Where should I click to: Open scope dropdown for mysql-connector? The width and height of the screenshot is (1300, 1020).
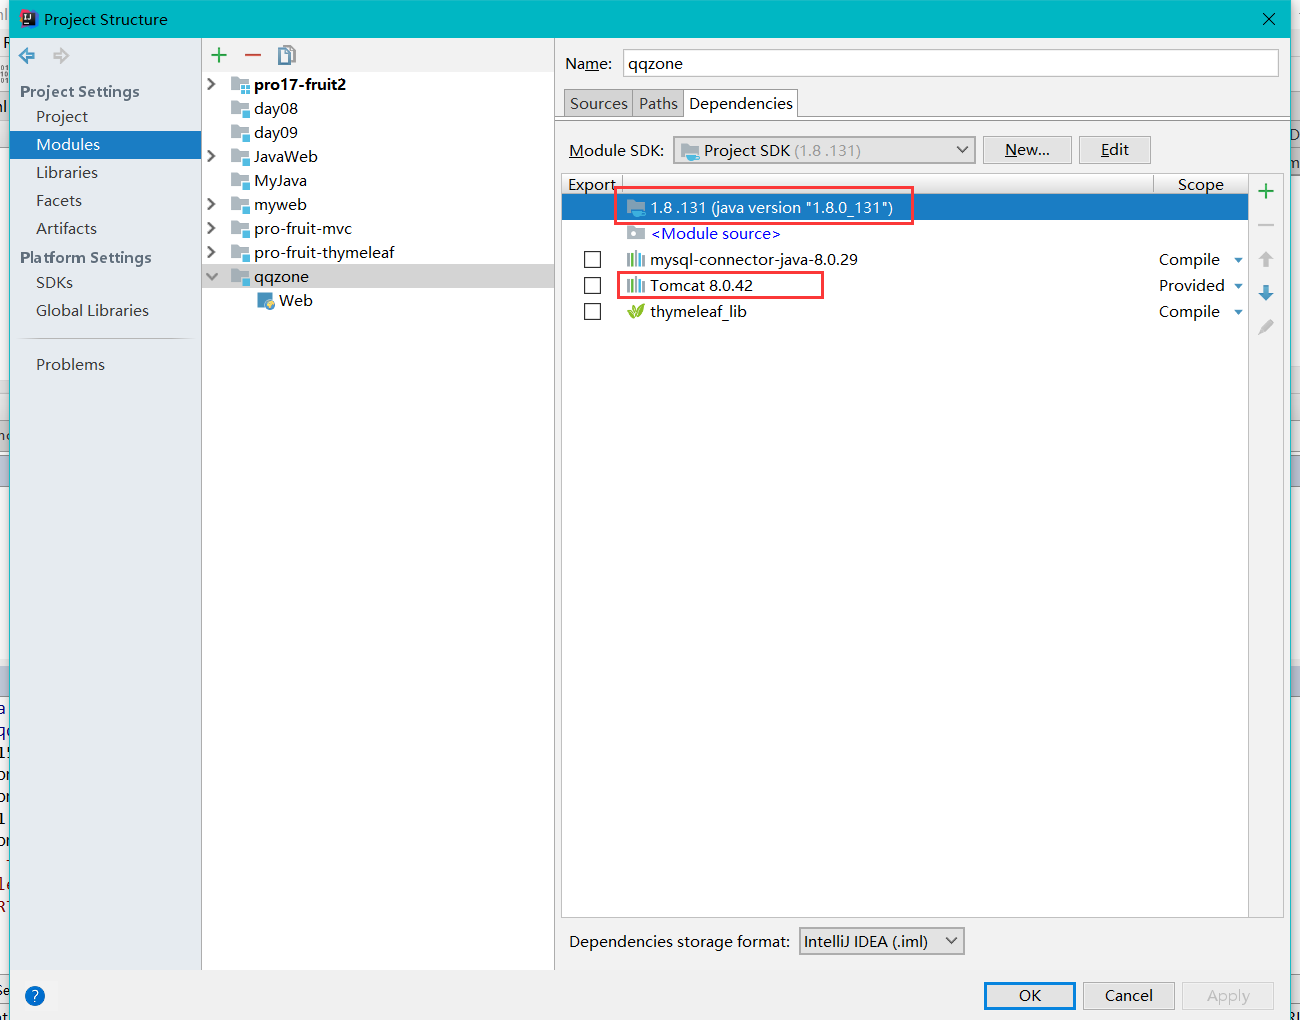tap(1238, 260)
